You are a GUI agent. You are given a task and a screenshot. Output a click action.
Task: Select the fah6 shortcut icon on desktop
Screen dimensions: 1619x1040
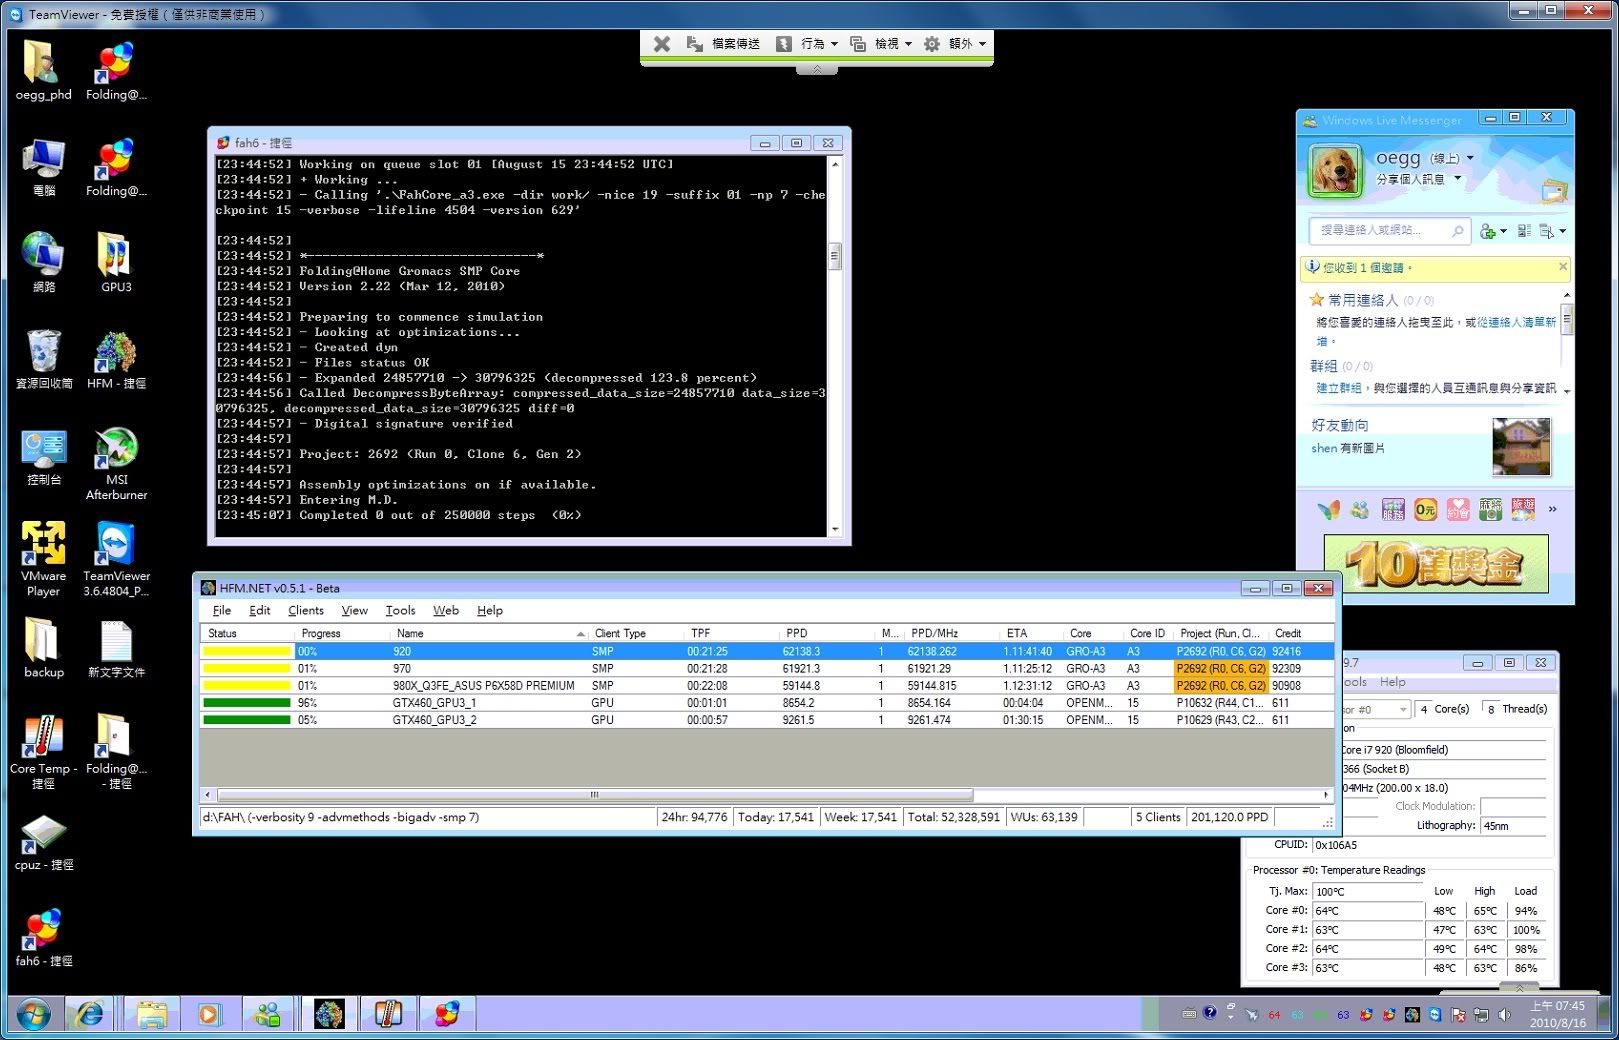click(x=43, y=938)
